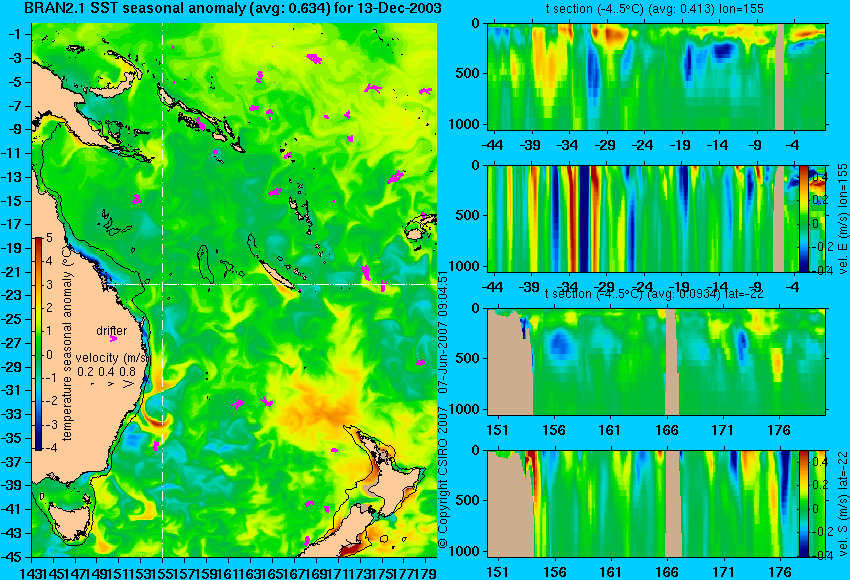
Task: Click the '-44' tick under the top temperature section
Action: [493, 145]
